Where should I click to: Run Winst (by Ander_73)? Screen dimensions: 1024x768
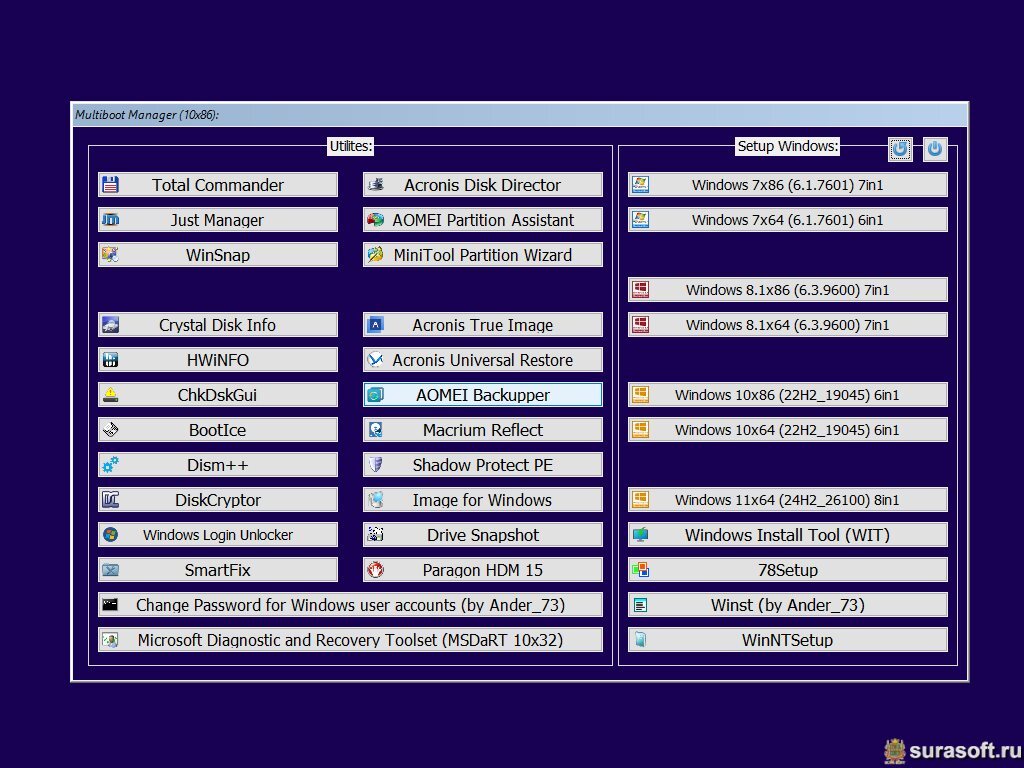788,605
